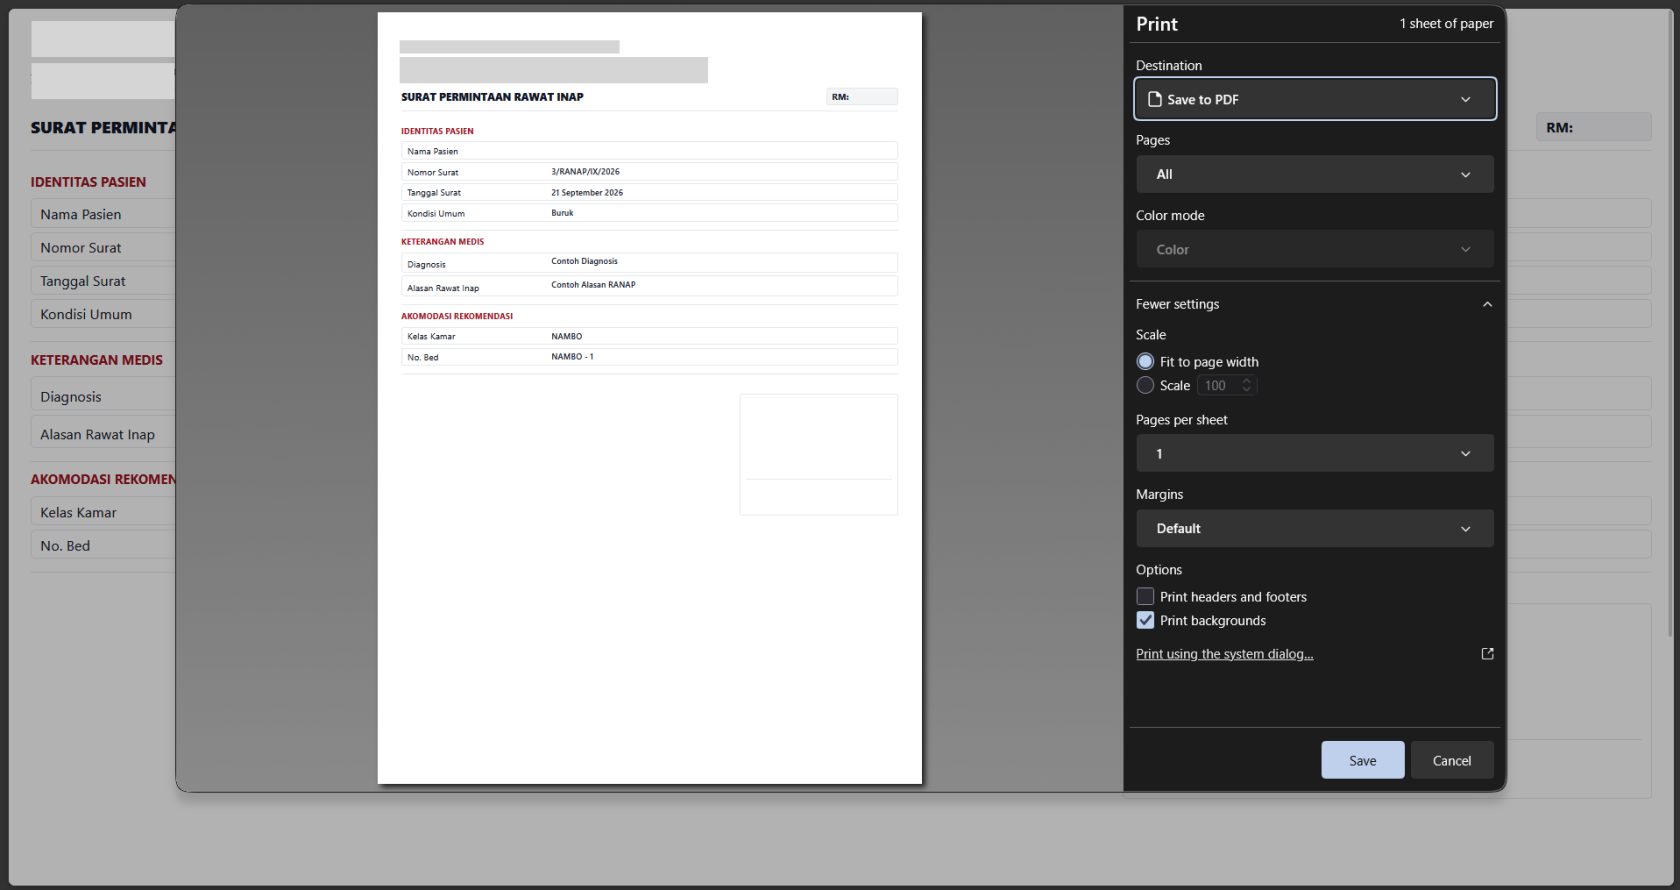Enable Print headers and footers

tap(1145, 596)
